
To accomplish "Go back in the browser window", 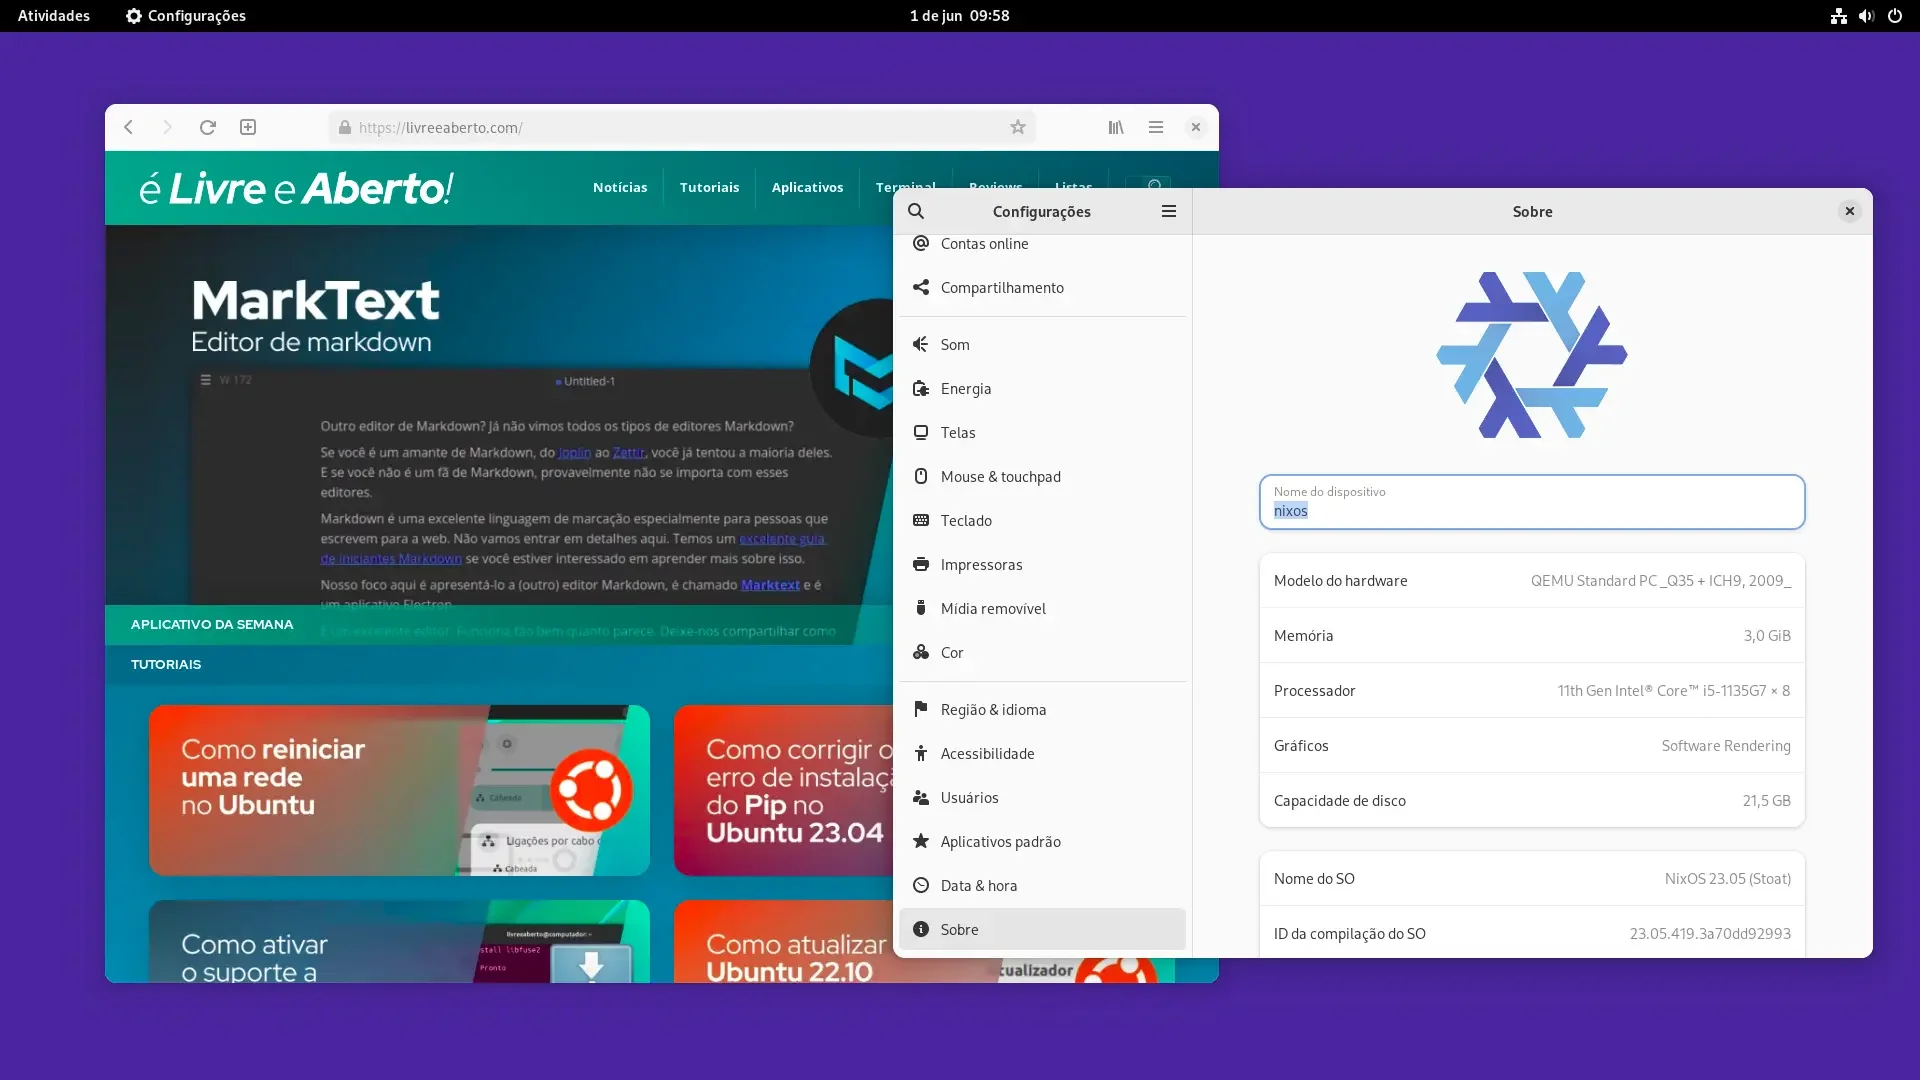I will coord(129,127).
